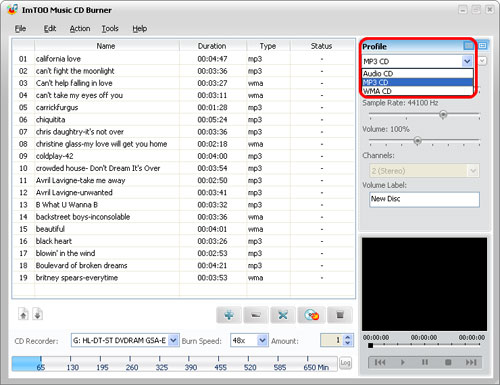Click the move track down arrow icon

pos(38,314)
